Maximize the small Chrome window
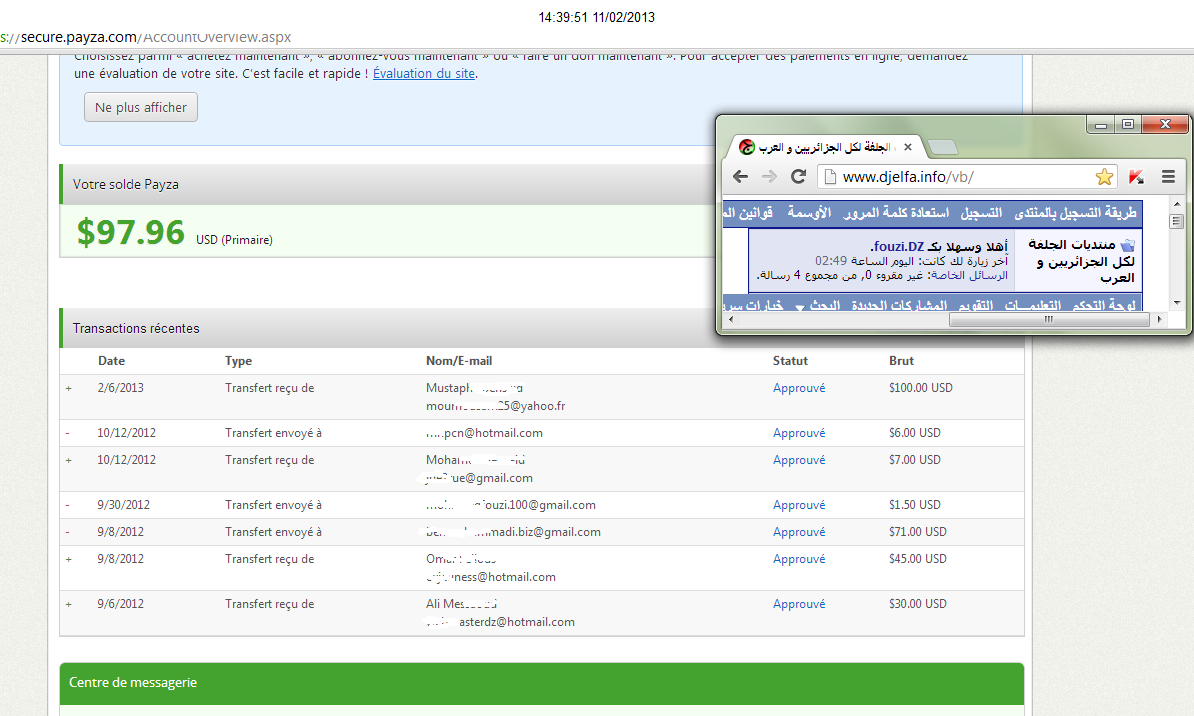1194x716 pixels. [x=1128, y=124]
